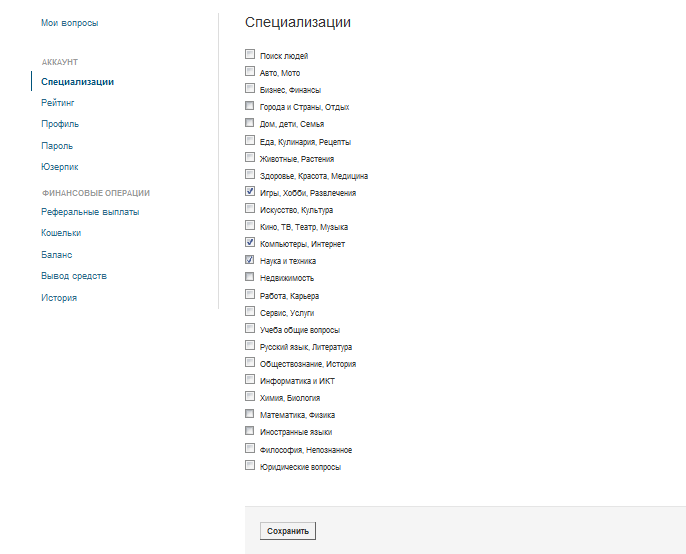Open Мои вопросы in the sidebar
Viewport: 686px width, 554px height.
pos(70,22)
